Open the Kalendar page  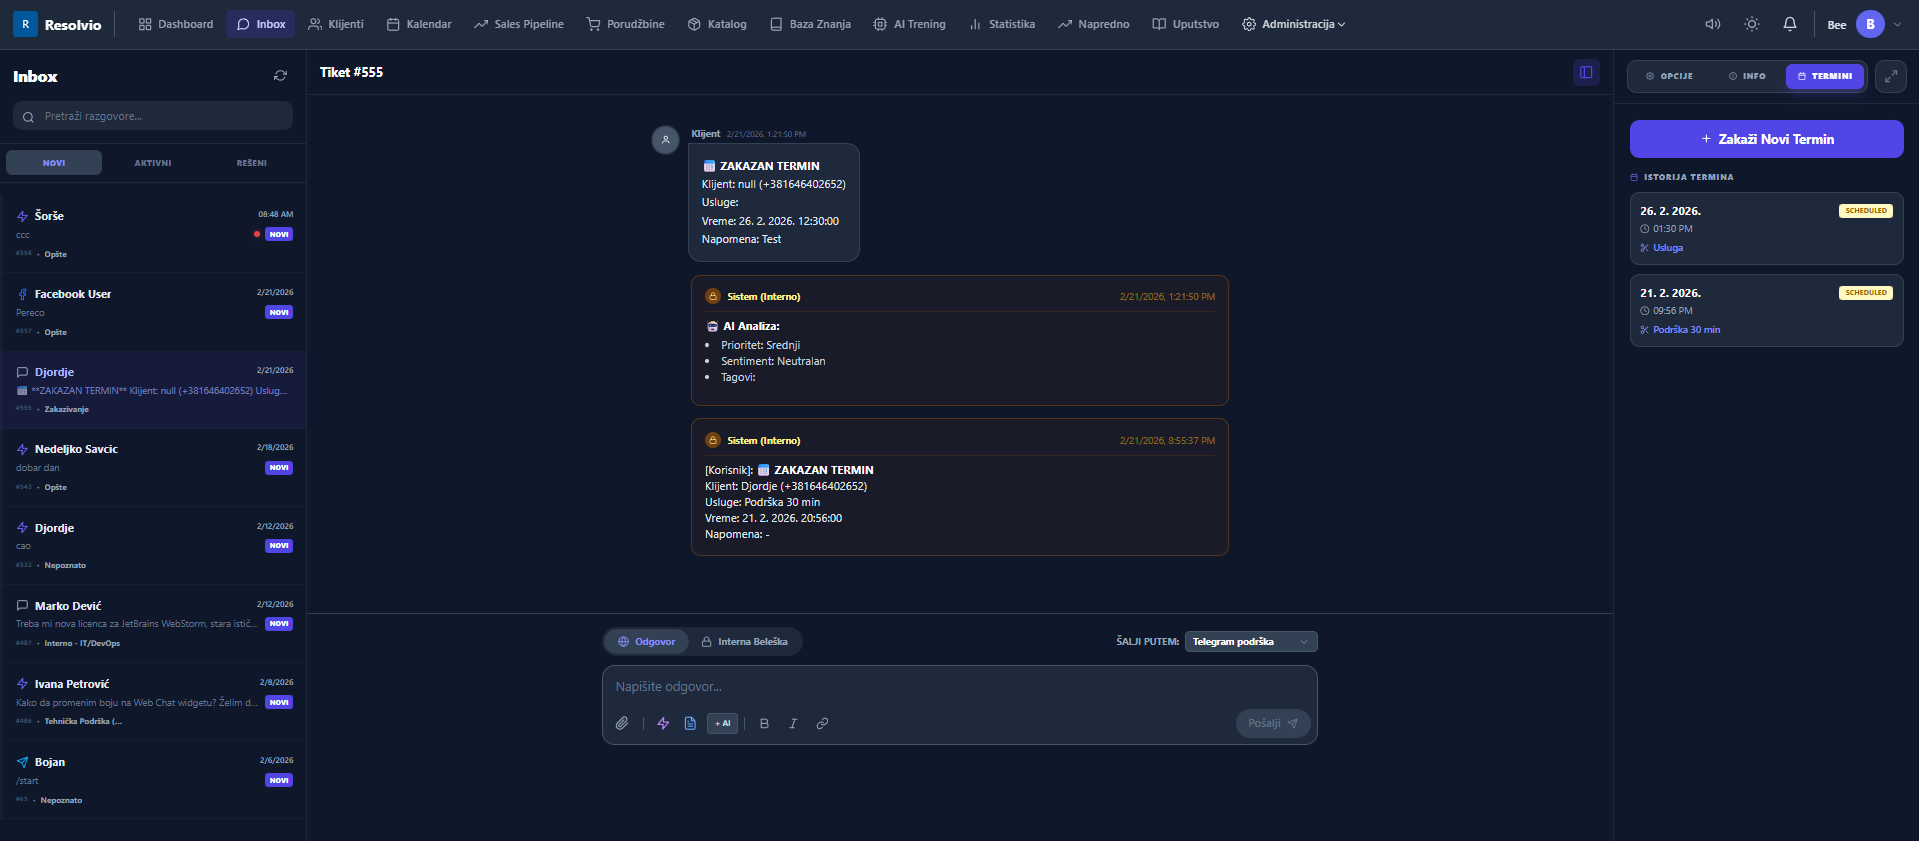419,24
